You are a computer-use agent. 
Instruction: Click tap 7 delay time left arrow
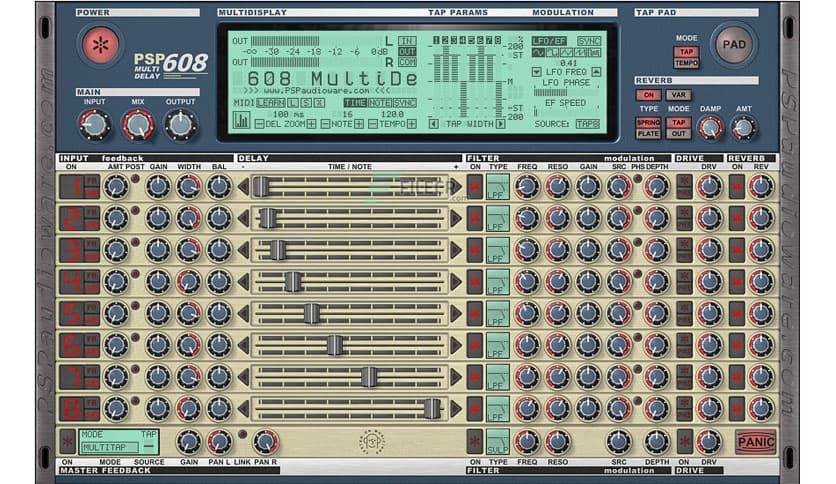click(243, 377)
